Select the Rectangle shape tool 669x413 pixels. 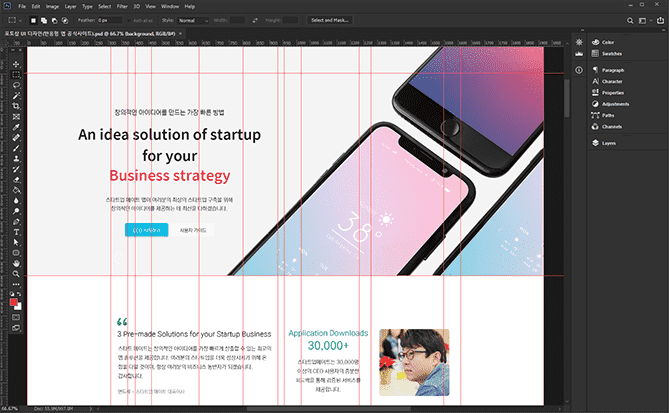coord(16,253)
